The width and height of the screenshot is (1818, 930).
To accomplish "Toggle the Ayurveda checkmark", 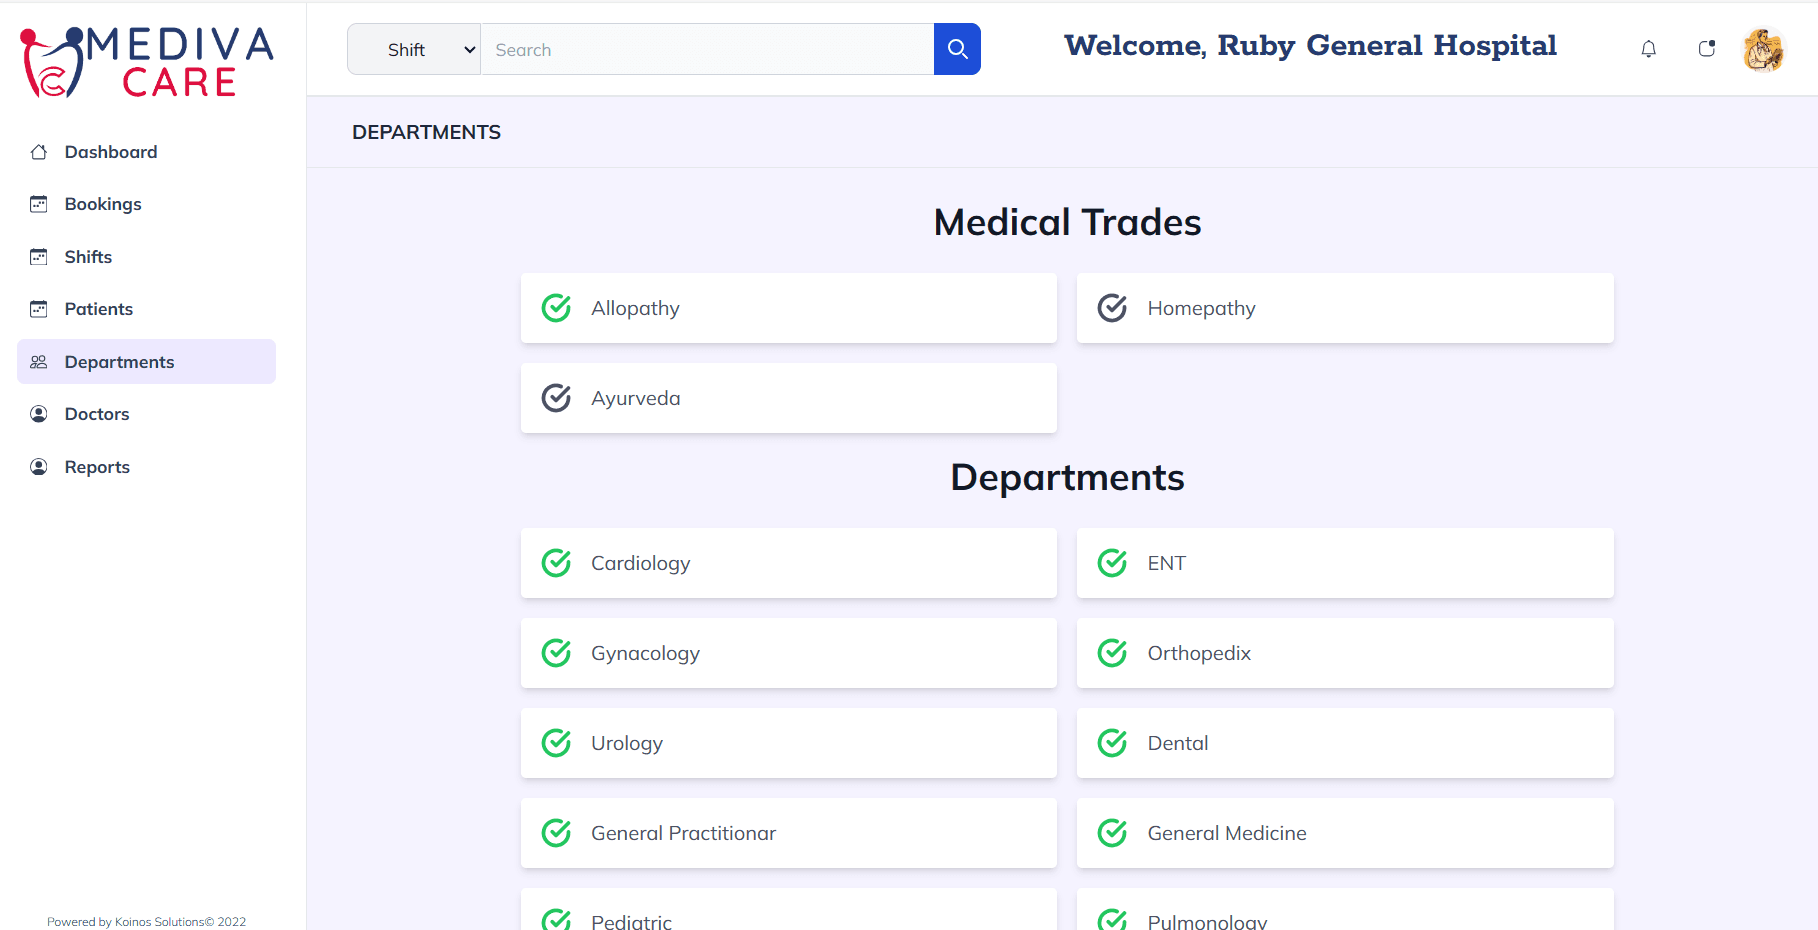I will point(556,398).
